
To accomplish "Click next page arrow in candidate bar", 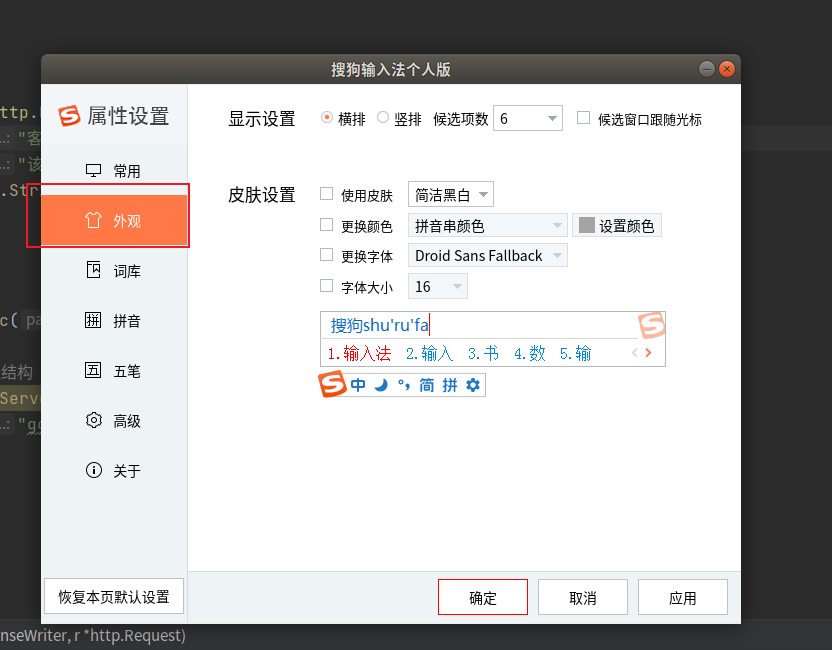I will 648,353.
